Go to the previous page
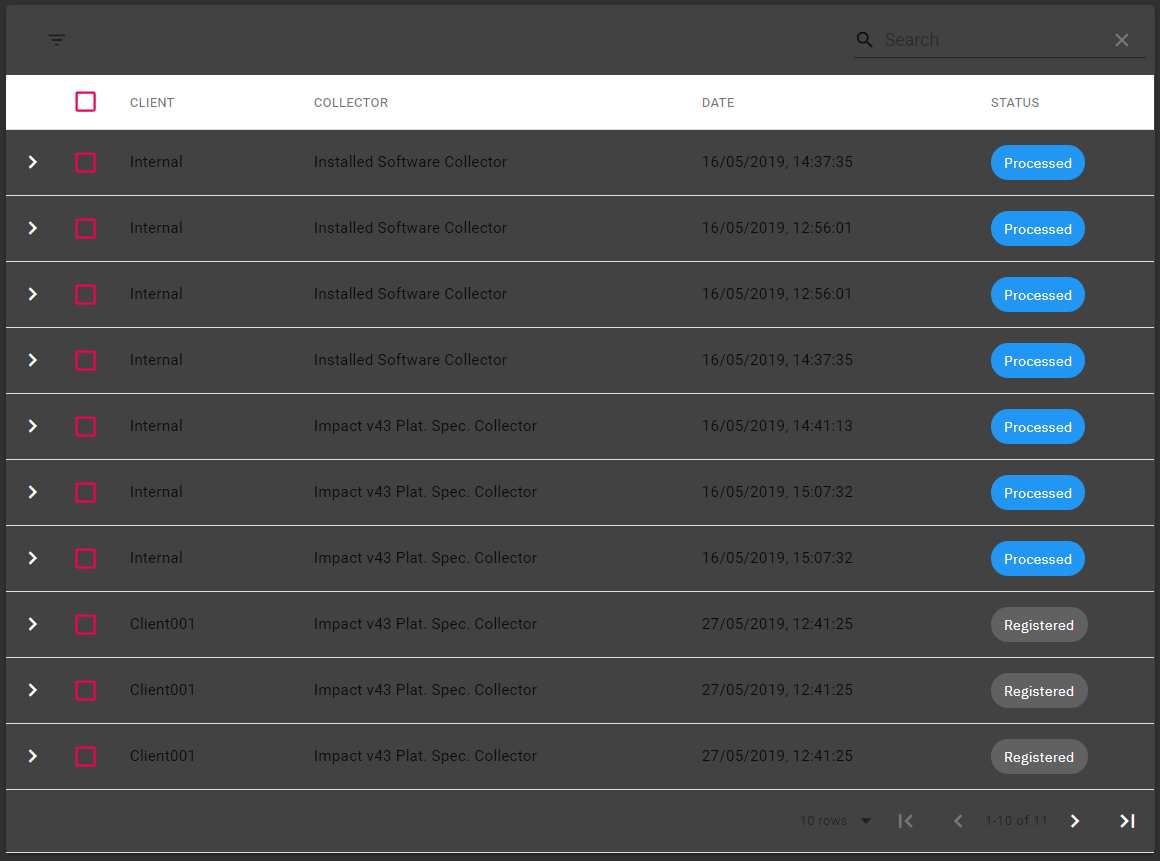Viewport: 1160px width, 861px height. (957, 821)
